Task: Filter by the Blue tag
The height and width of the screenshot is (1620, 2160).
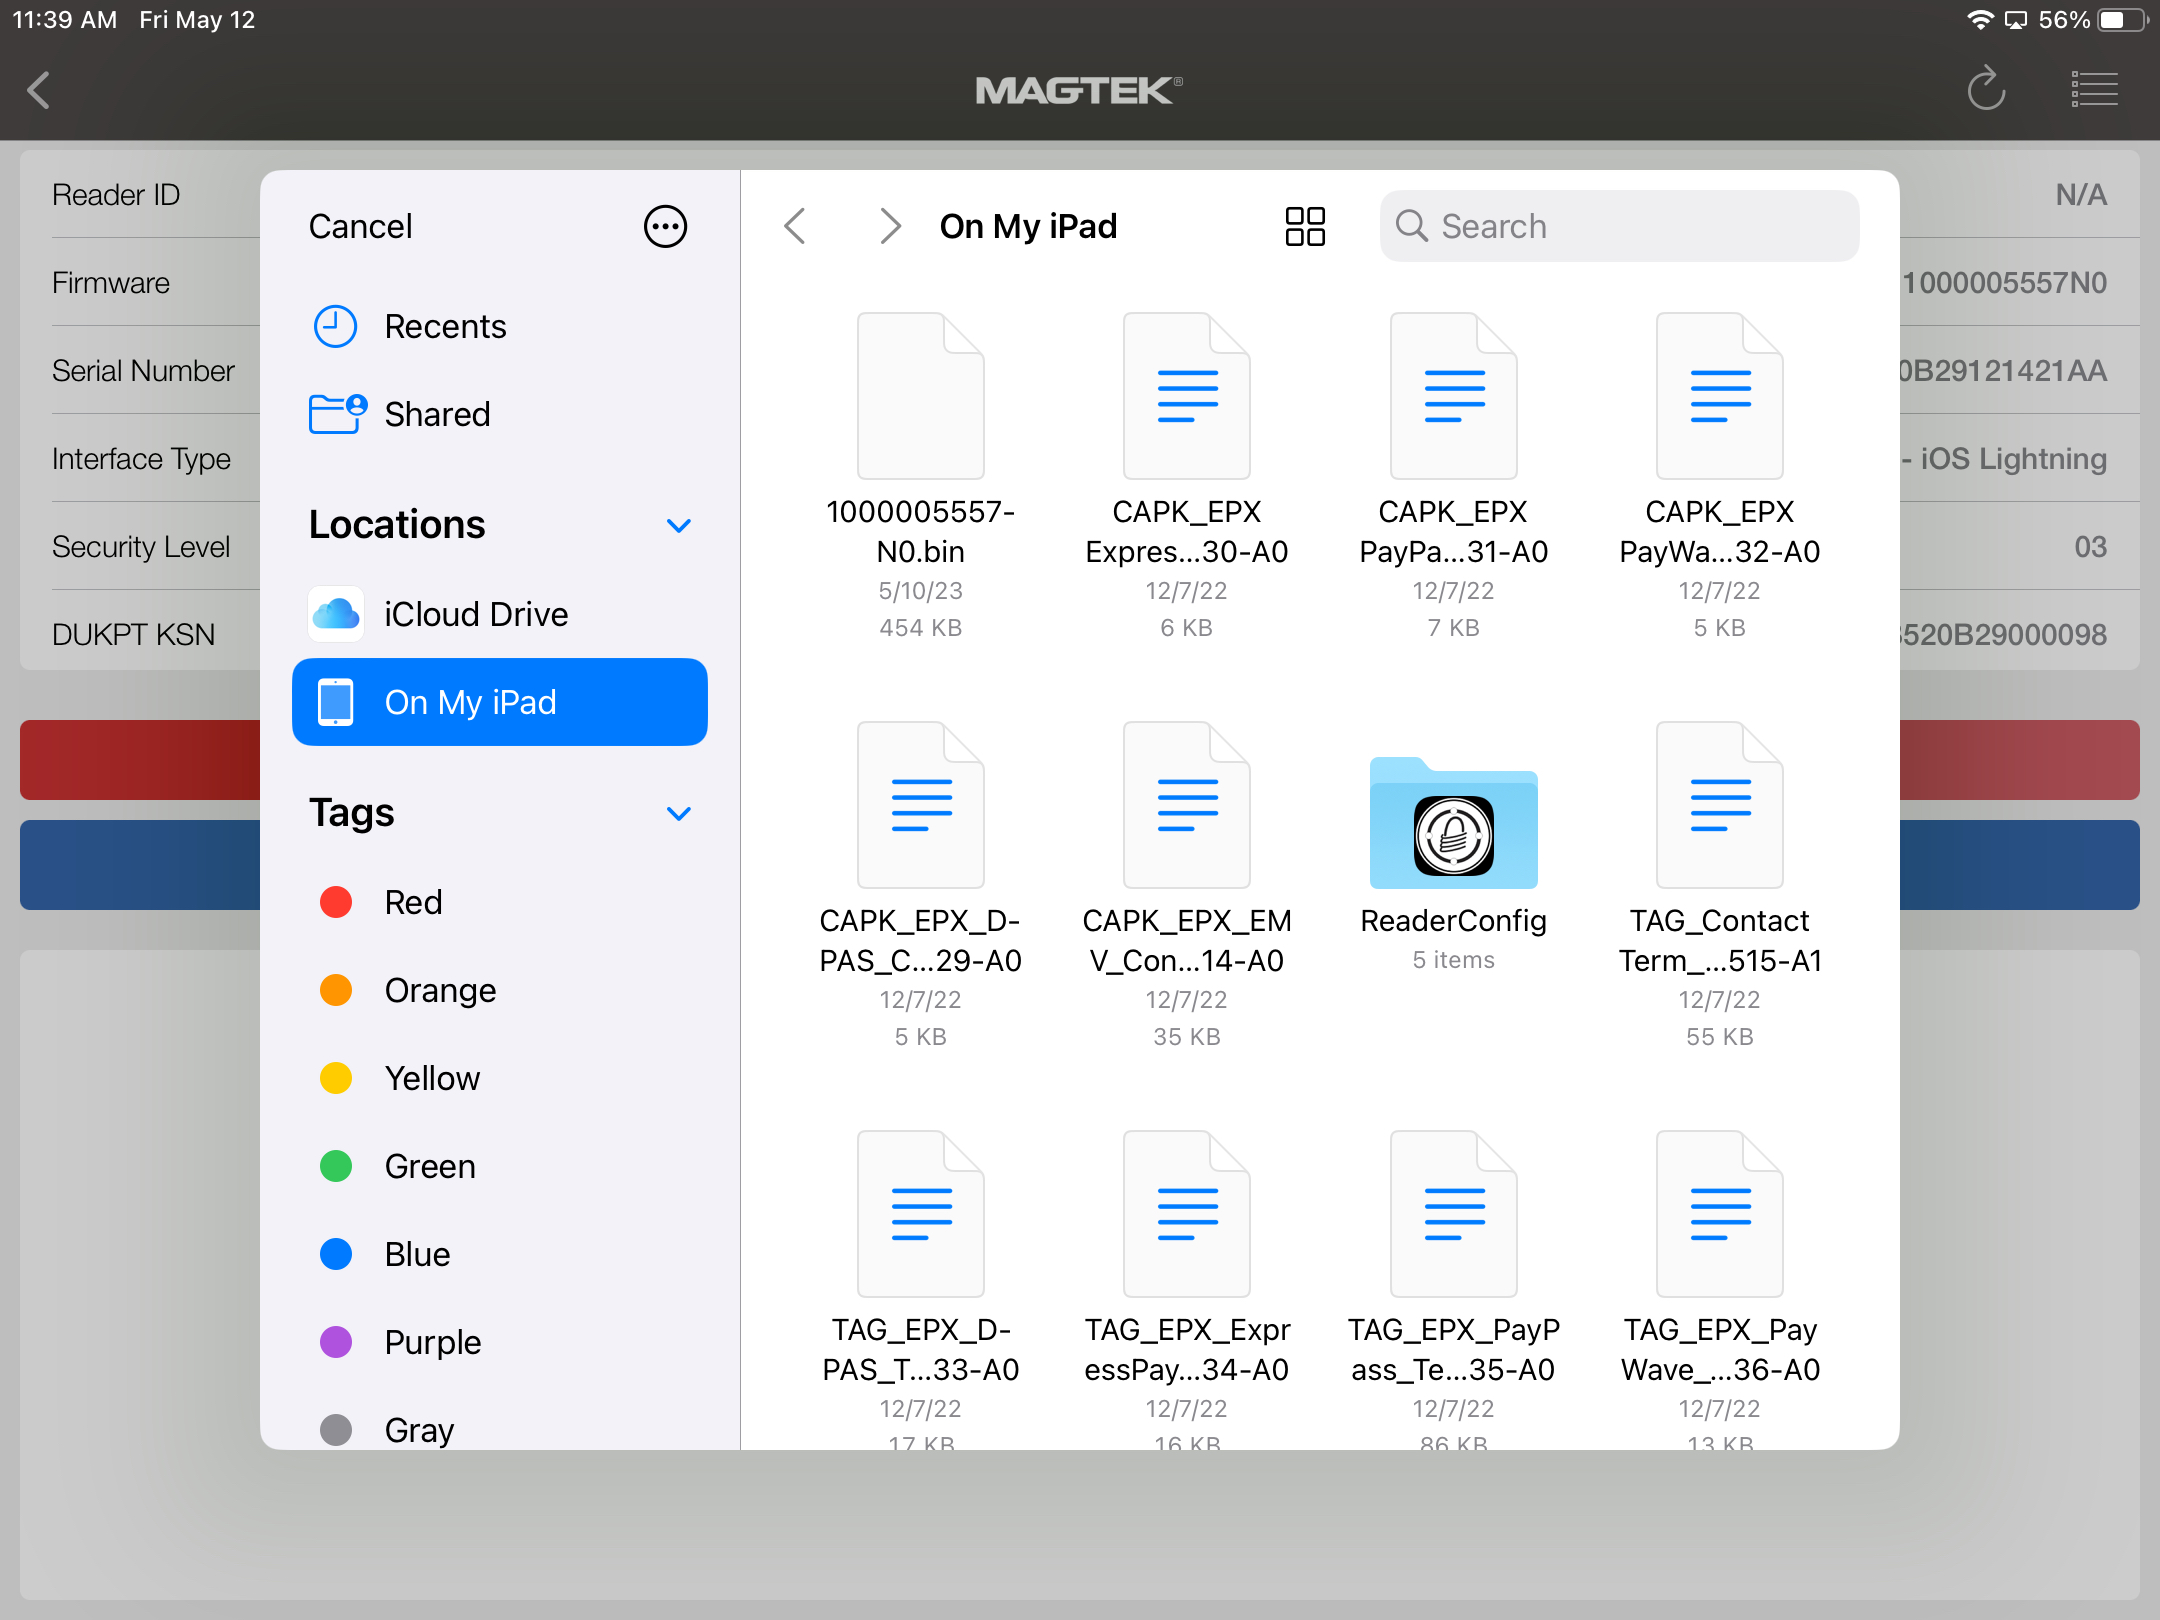Action: click(x=500, y=1254)
